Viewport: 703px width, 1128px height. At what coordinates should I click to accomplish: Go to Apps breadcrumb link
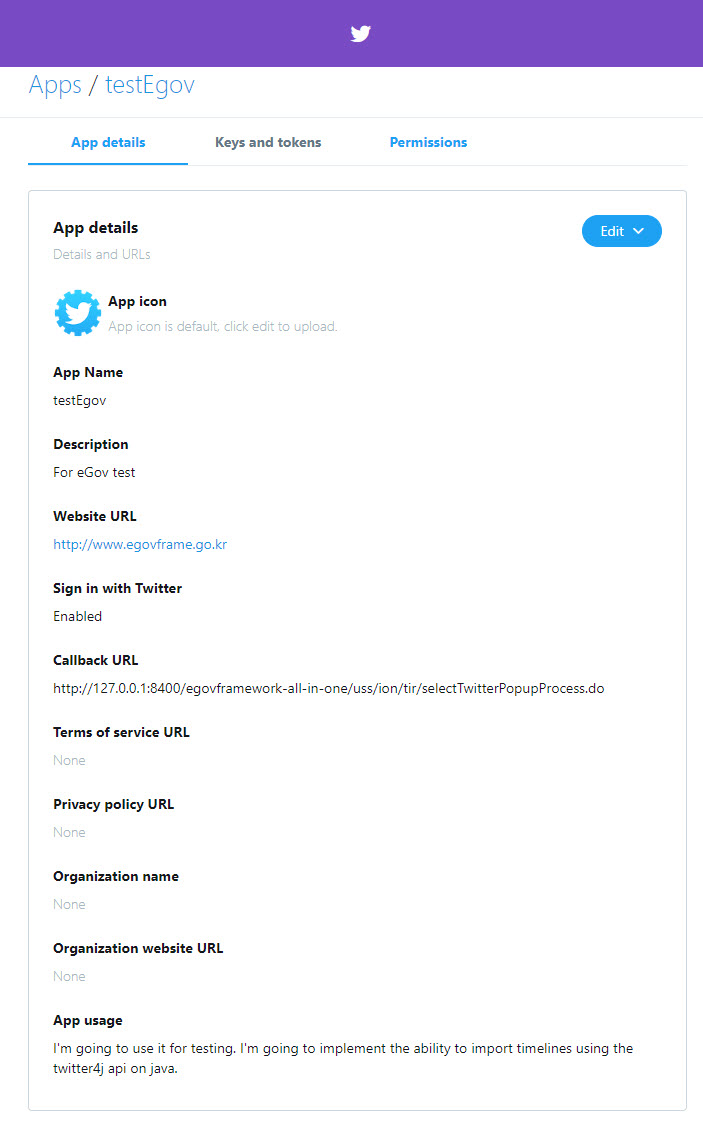(x=55, y=85)
